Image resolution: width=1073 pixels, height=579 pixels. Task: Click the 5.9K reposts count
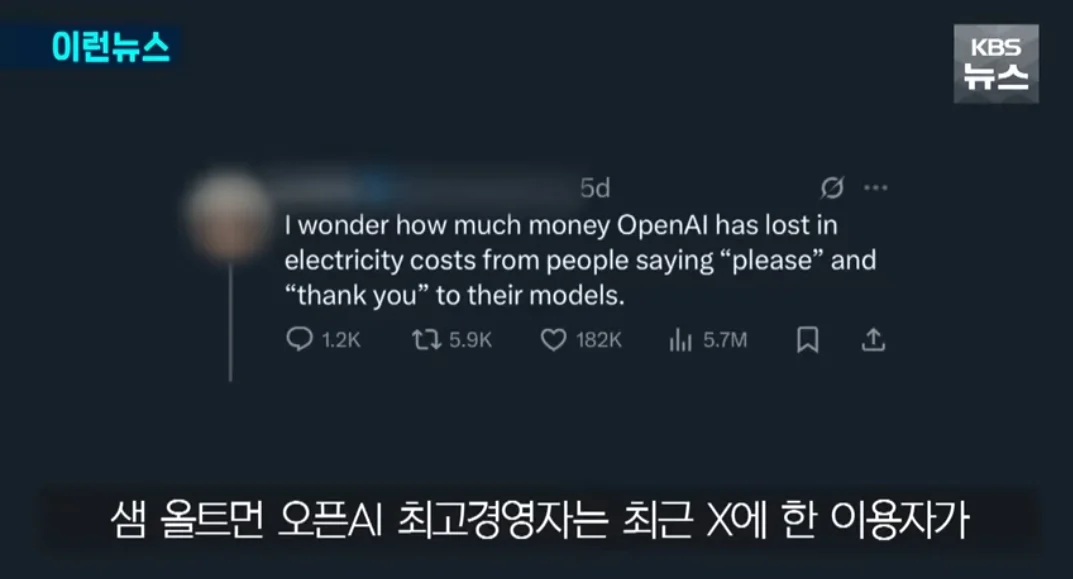tap(470, 340)
